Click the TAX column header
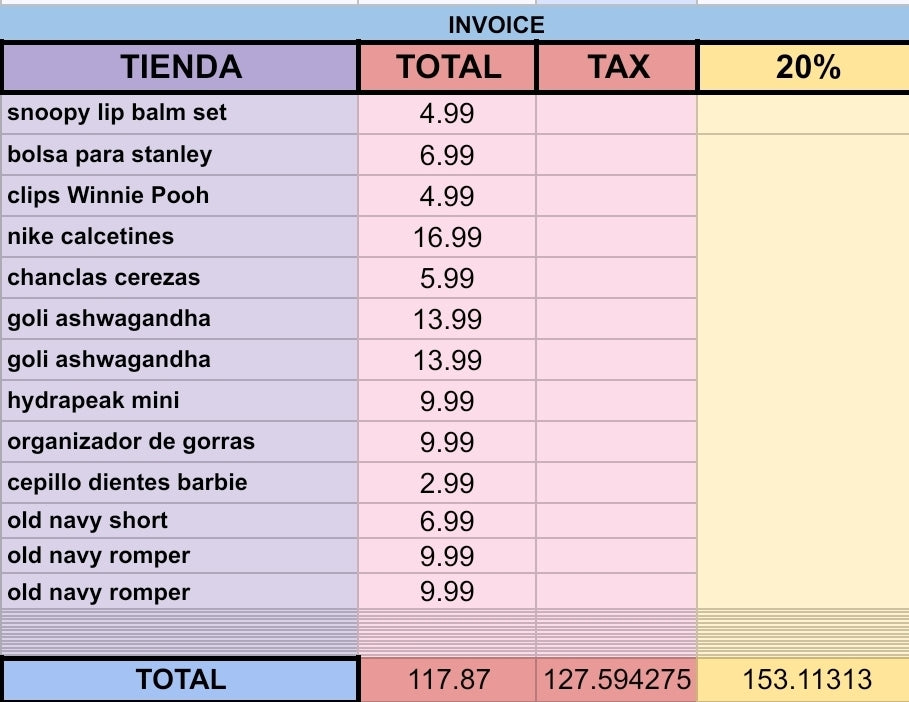Image resolution: width=909 pixels, height=702 pixels. pyautogui.click(x=617, y=67)
